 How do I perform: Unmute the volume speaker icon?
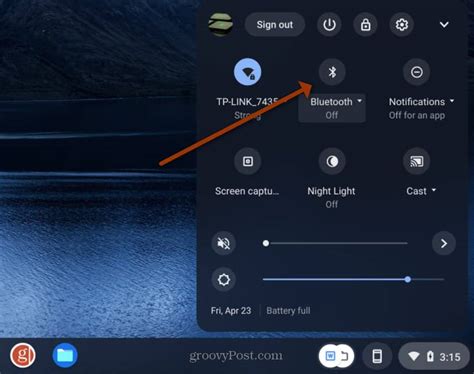[x=224, y=243]
